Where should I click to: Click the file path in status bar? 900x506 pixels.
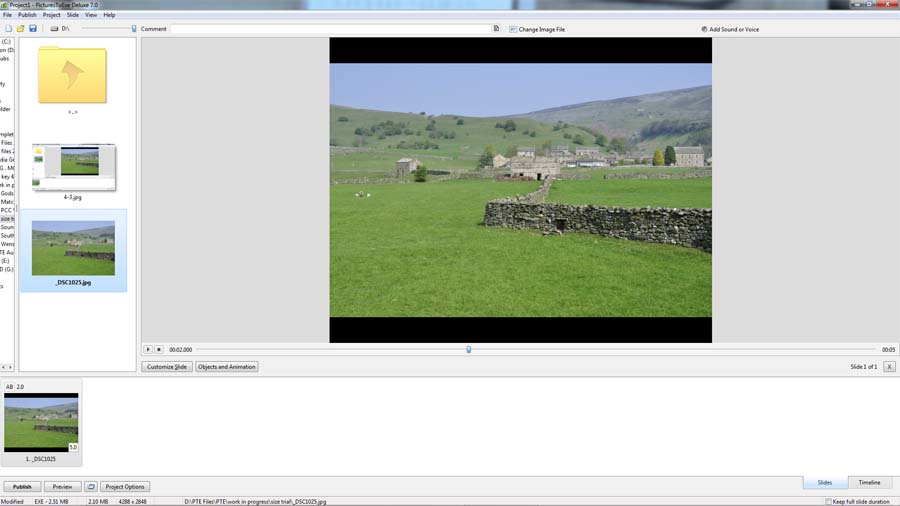pyautogui.click(x=255, y=501)
